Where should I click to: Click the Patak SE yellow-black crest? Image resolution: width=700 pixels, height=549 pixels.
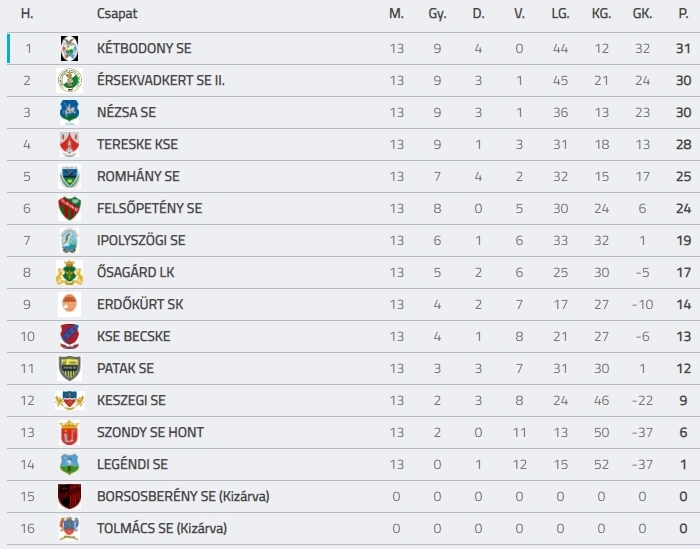coord(69,368)
